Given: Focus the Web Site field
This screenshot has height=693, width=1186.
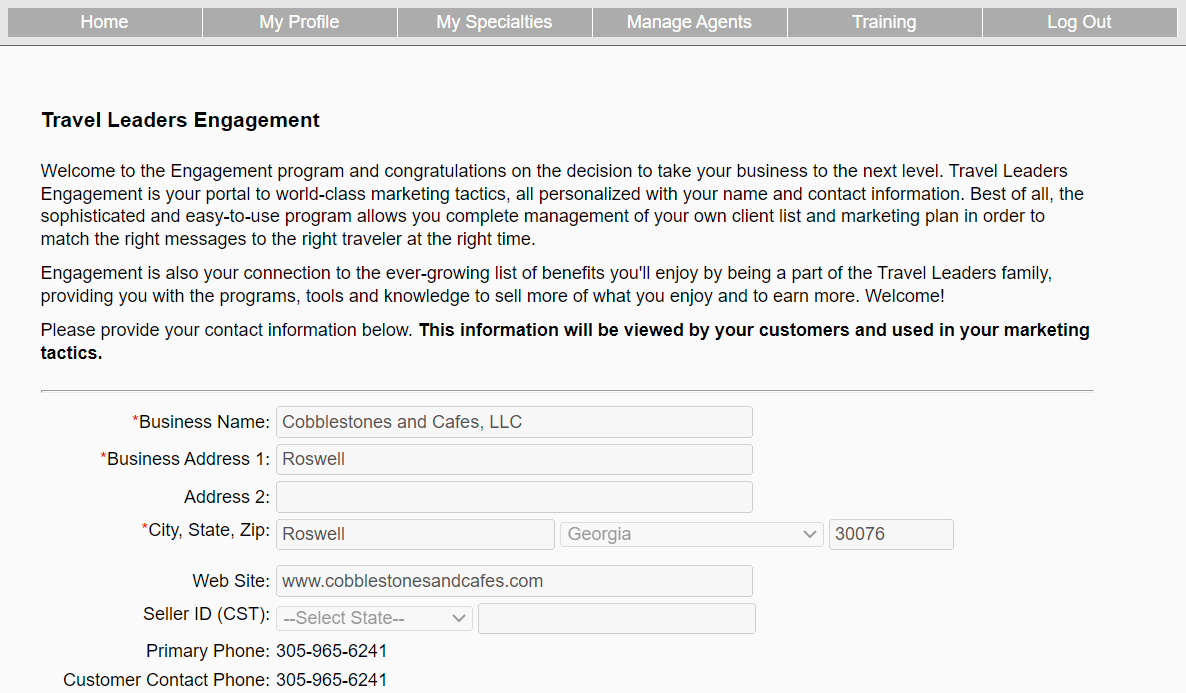Looking at the screenshot, I should [514, 581].
